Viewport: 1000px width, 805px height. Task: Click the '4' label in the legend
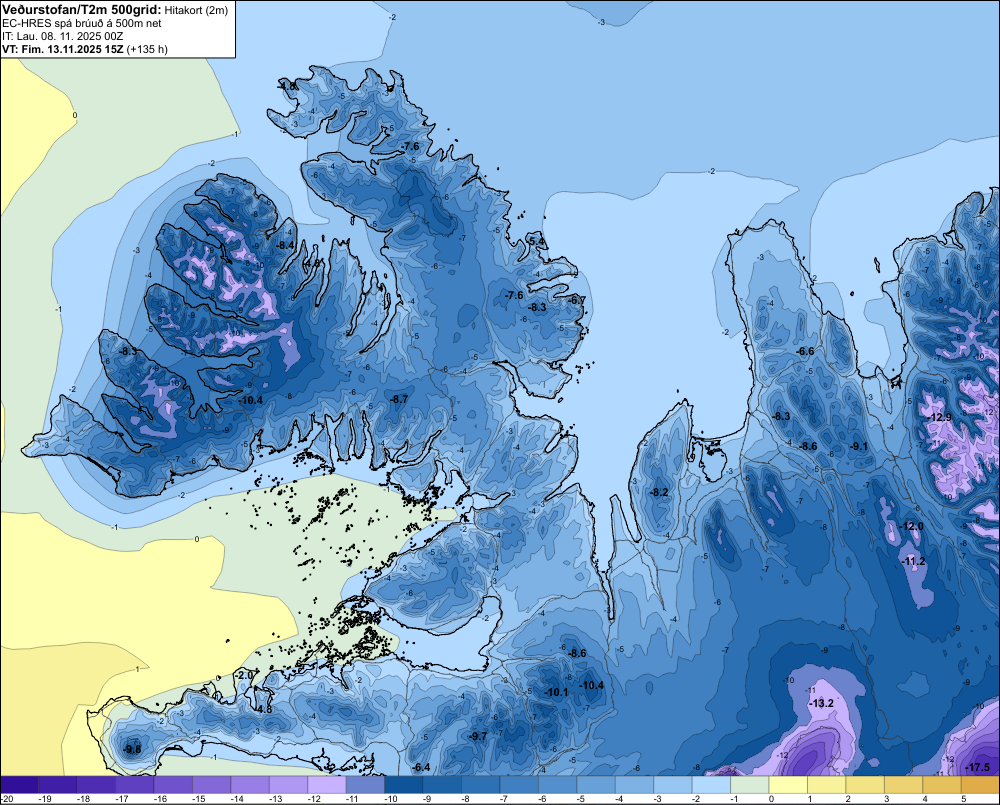pos(925,799)
